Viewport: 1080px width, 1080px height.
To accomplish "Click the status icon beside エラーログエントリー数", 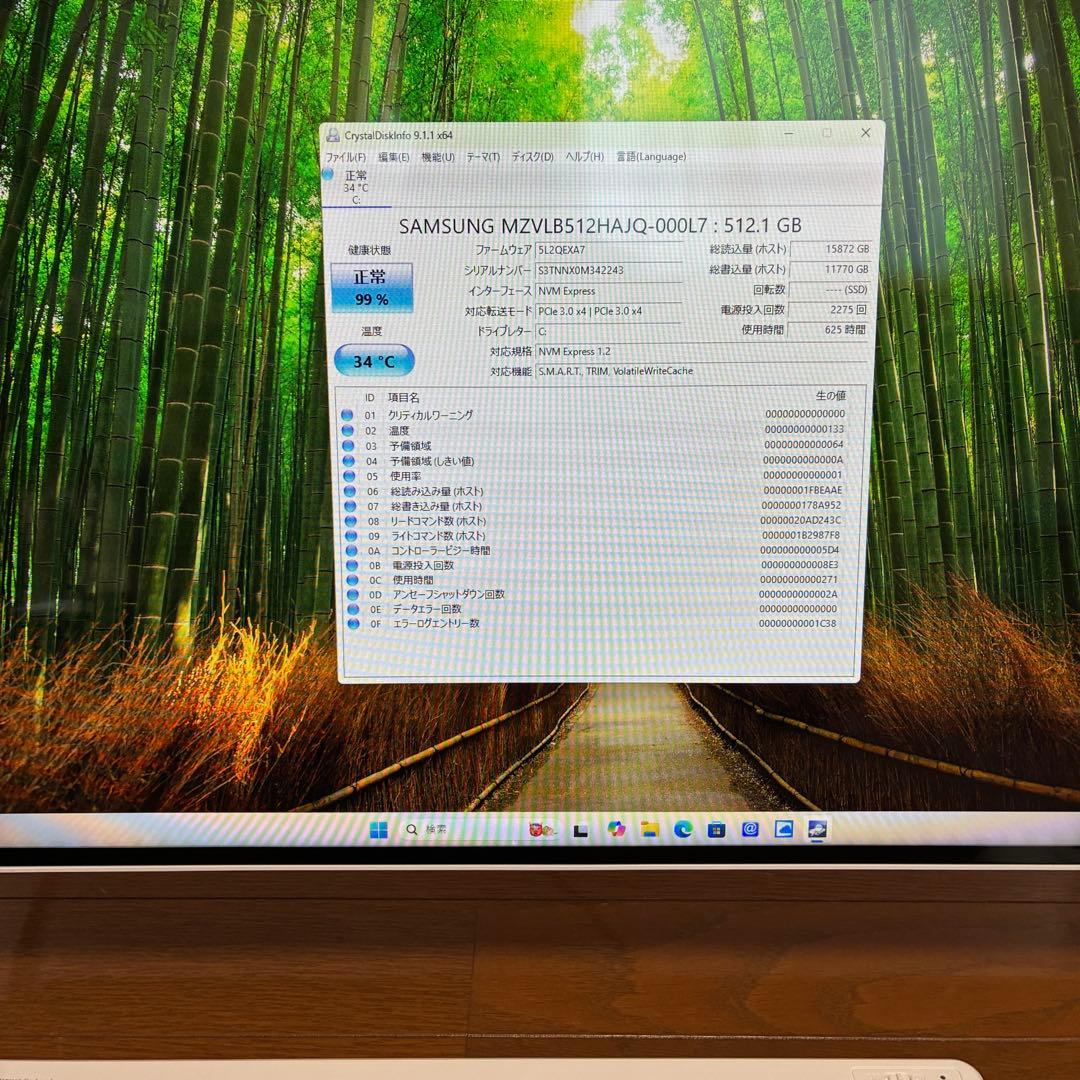I will click(x=352, y=624).
